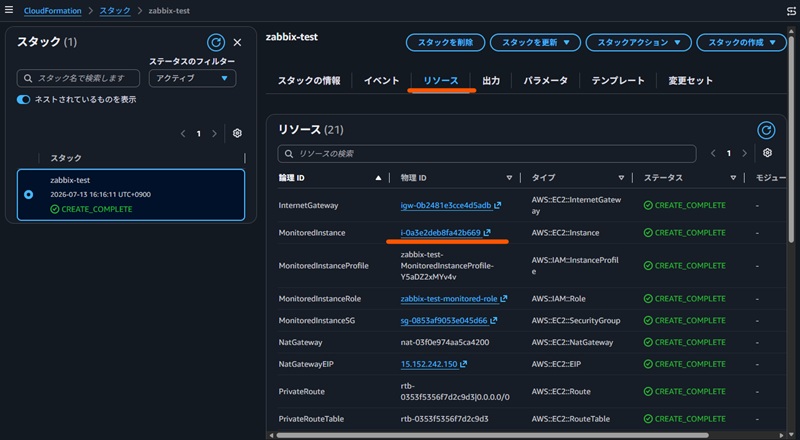This screenshot has height=440, width=800.
Task: Open スタック breadcrumb link
Action: [115, 11]
